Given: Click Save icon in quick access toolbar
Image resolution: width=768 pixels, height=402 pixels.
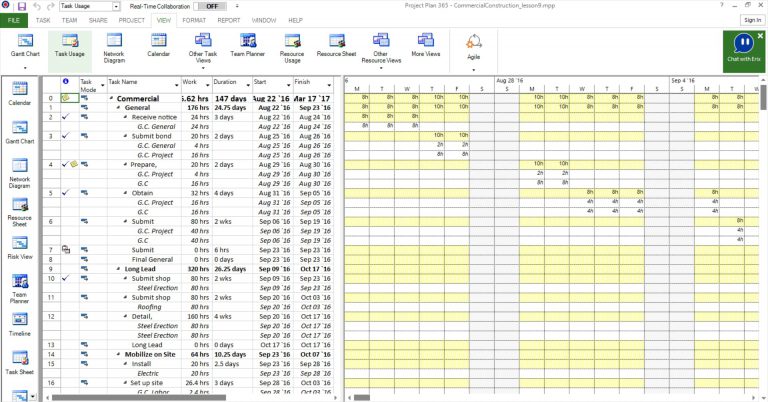Looking at the screenshot, I should [22, 6].
